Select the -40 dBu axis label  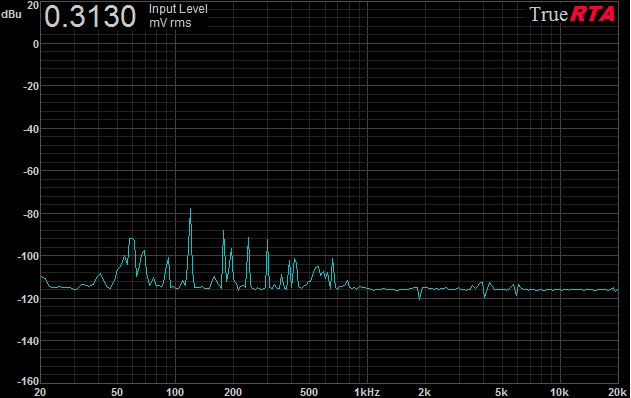tap(31, 129)
